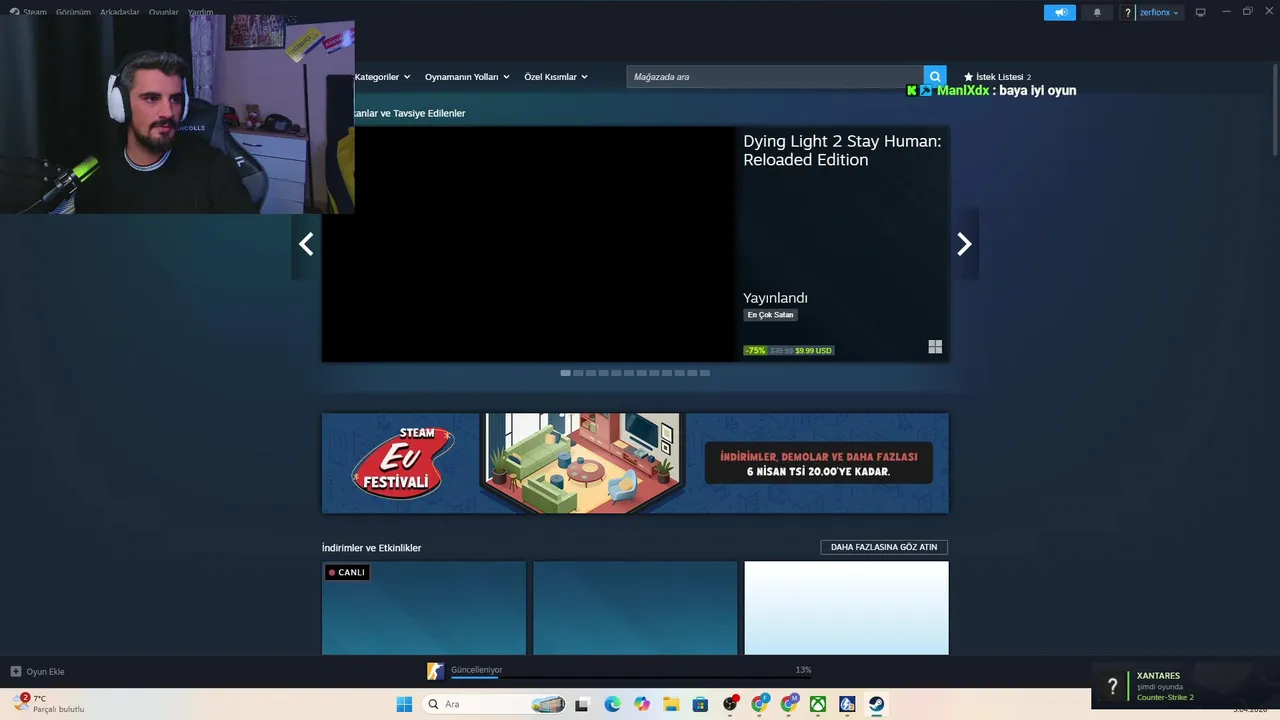The width and height of the screenshot is (1280, 720).
Task: Click Oyun Ekle to add a game
Action: [38, 671]
